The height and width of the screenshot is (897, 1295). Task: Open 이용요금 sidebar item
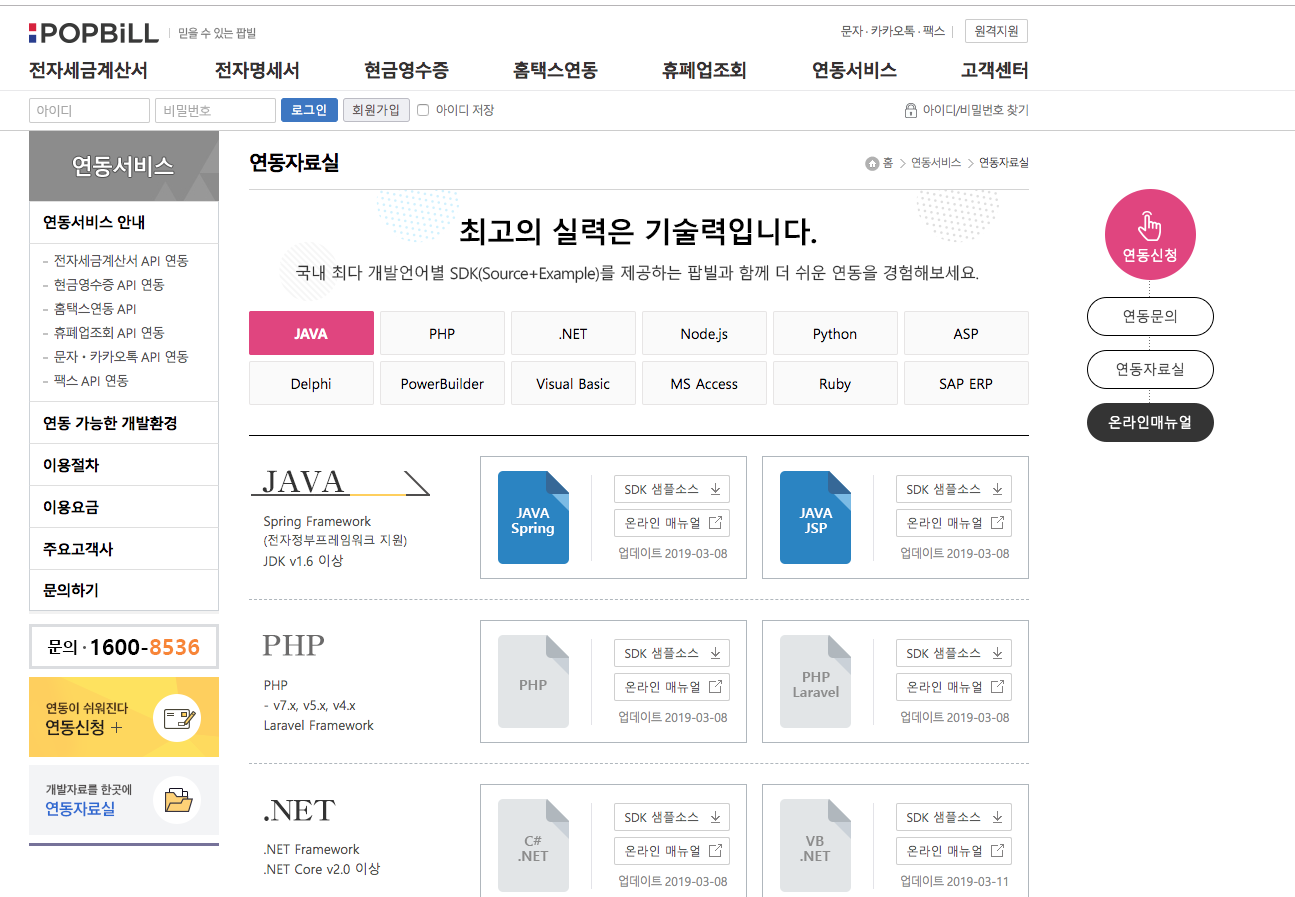[124, 507]
